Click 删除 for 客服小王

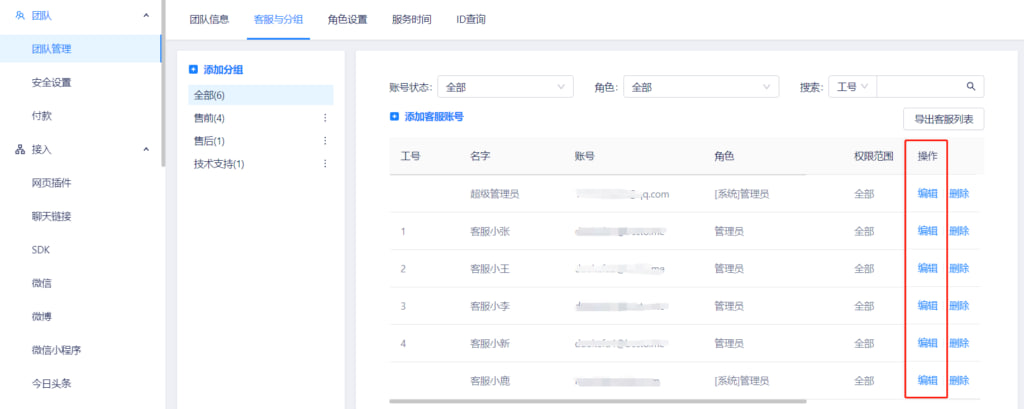(959, 268)
